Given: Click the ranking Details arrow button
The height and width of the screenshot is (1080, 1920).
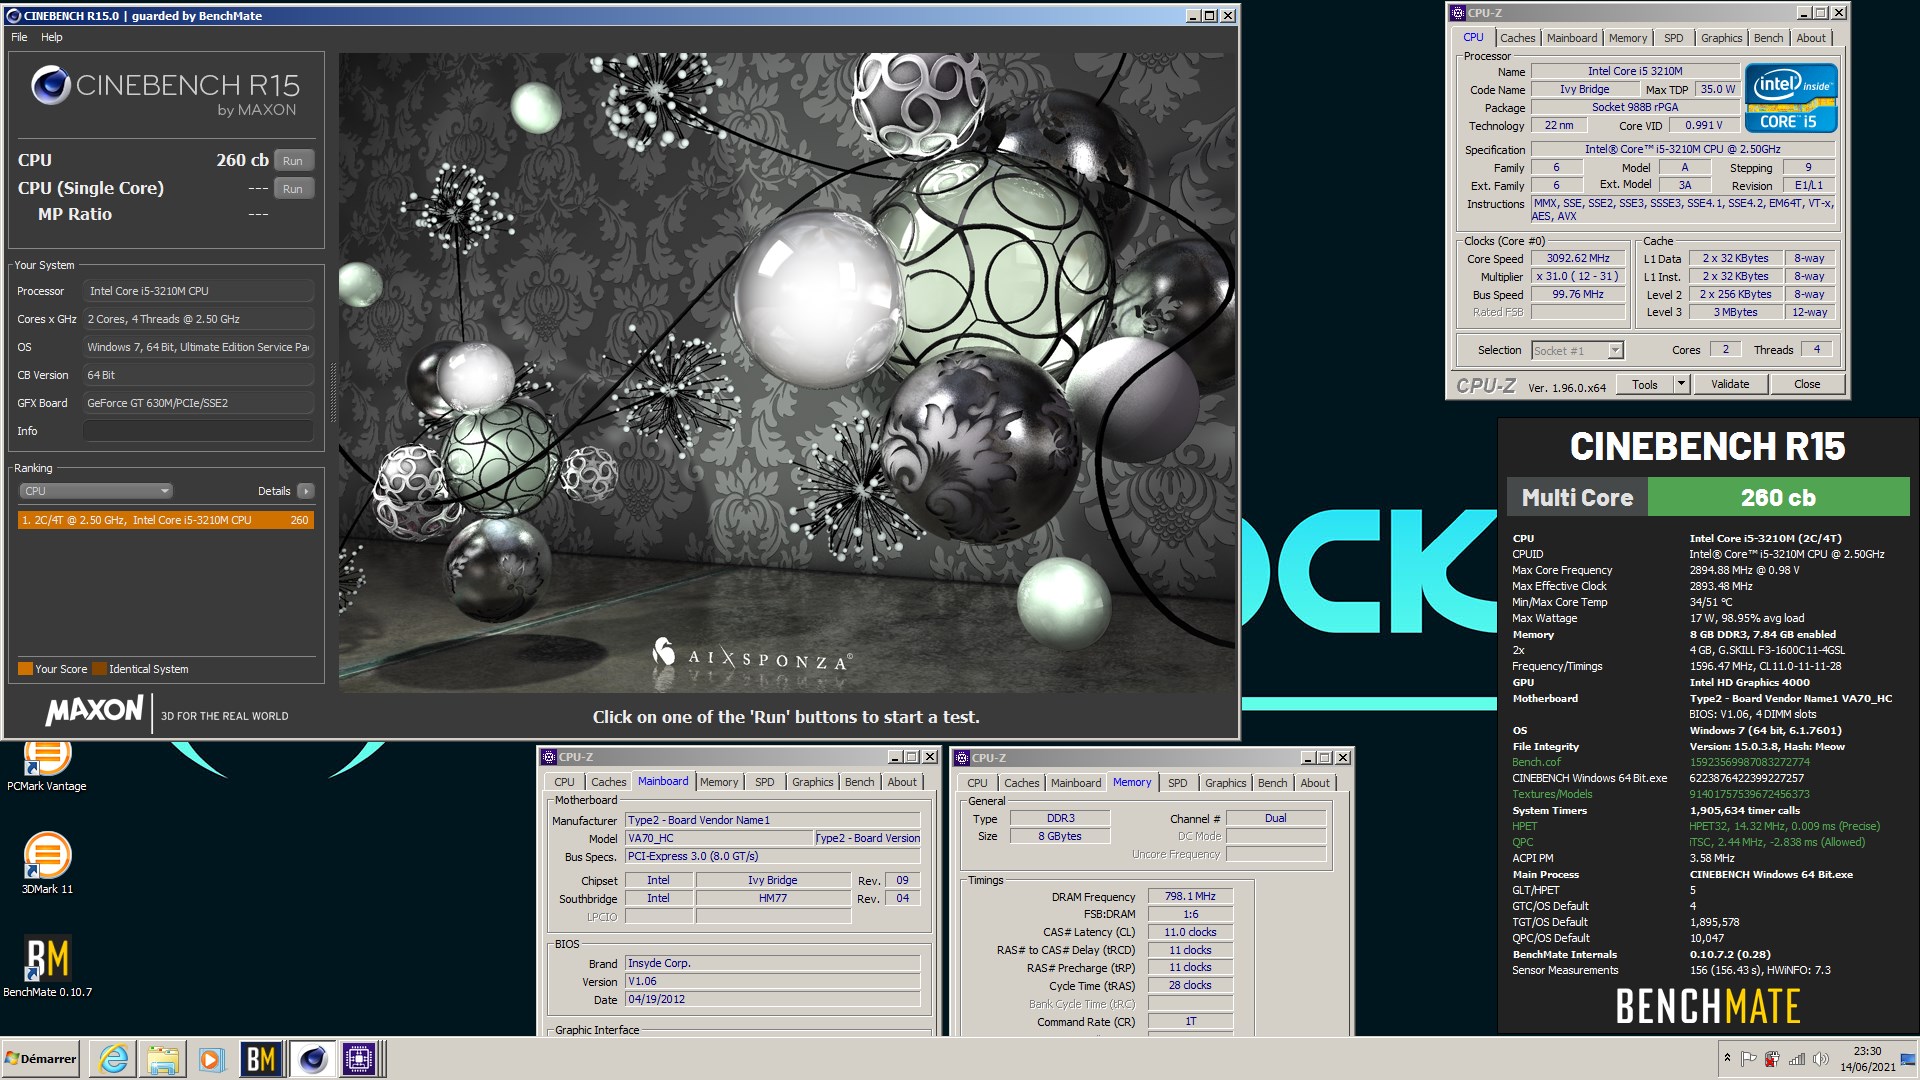Looking at the screenshot, I should 306,491.
